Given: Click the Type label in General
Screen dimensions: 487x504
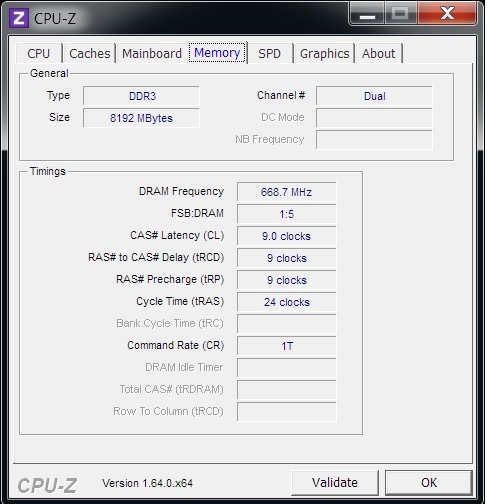Looking at the screenshot, I should pyautogui.click(x=58, y=96).
